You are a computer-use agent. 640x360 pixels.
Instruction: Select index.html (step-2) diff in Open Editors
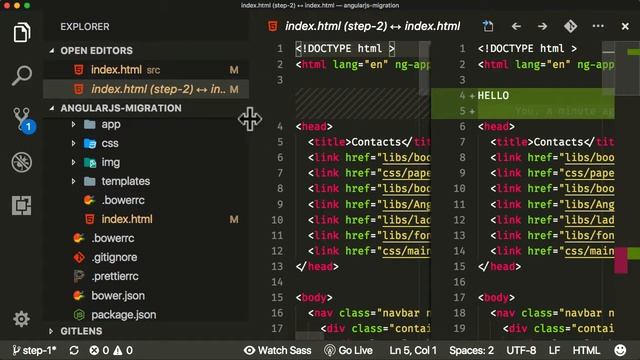click(x=146, y=89)
